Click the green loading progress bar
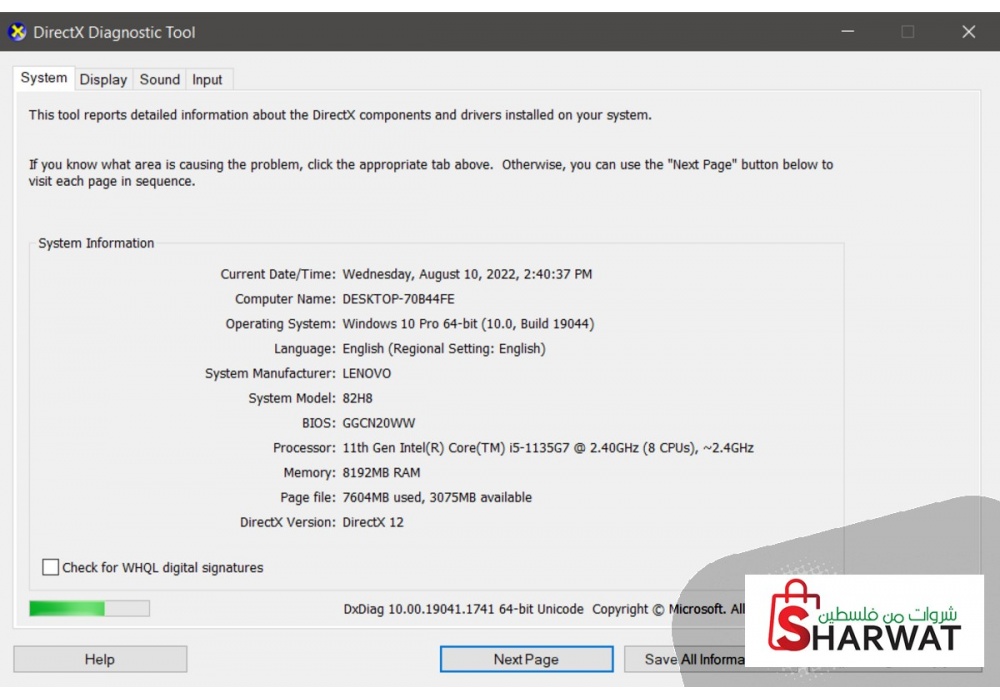The height and width of the screenshot is (700, 1000). click(x=88, y=608)
